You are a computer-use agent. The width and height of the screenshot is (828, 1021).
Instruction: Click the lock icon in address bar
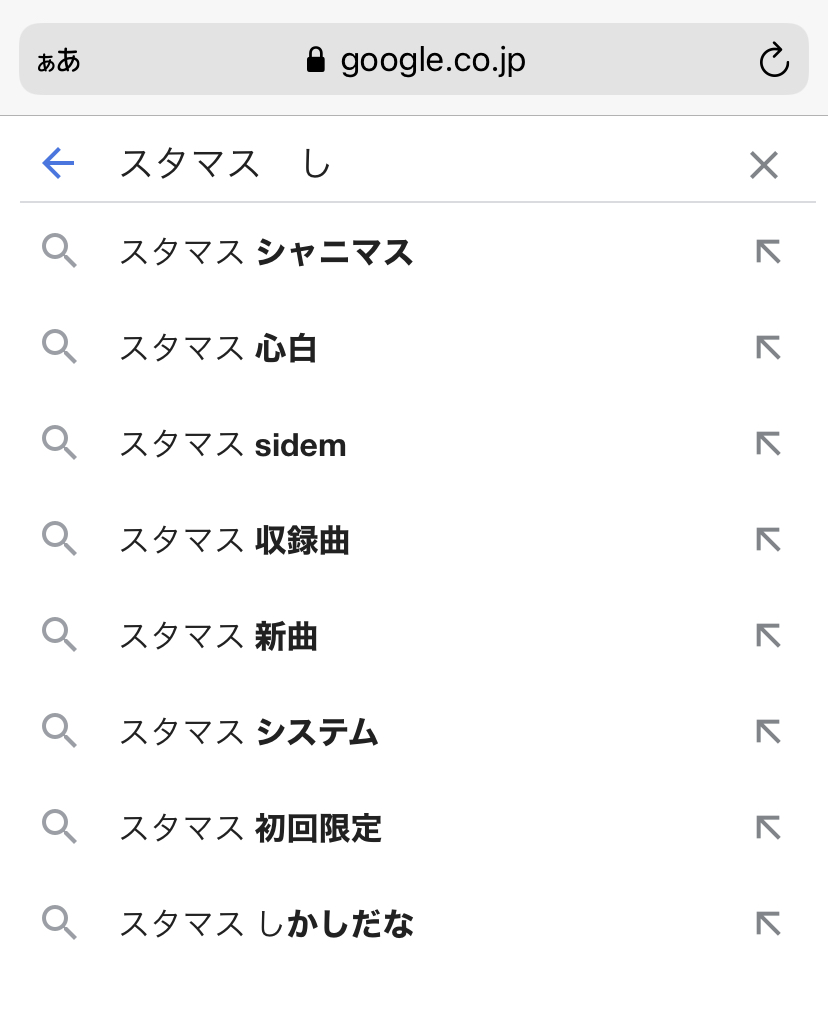pyautogui.click(x=316, y=61)
